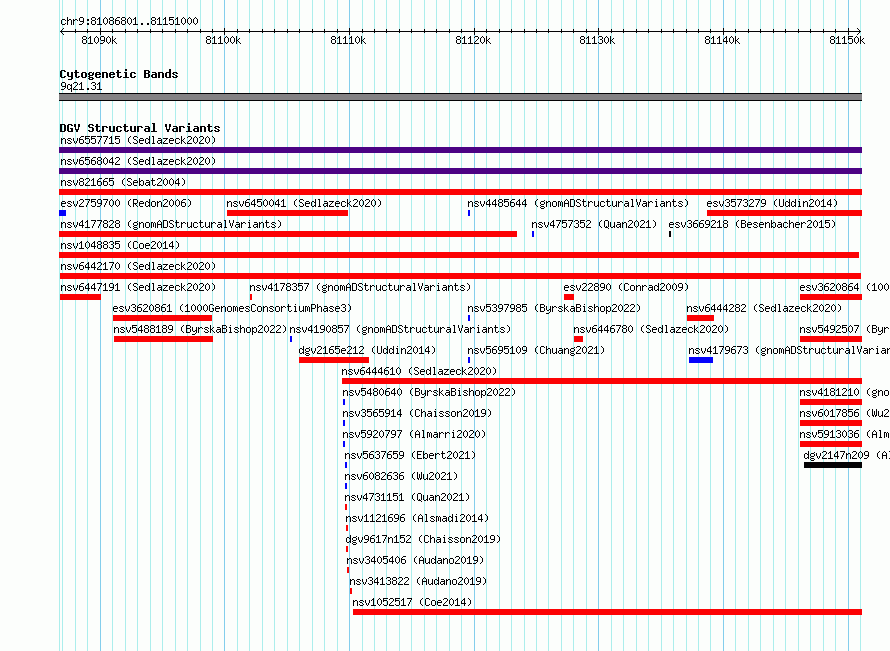Open variant nsv6446780 (Sedlazeck2020)
Image resolution: width=890 pixels, height=651 pixels.
[651, 329]
